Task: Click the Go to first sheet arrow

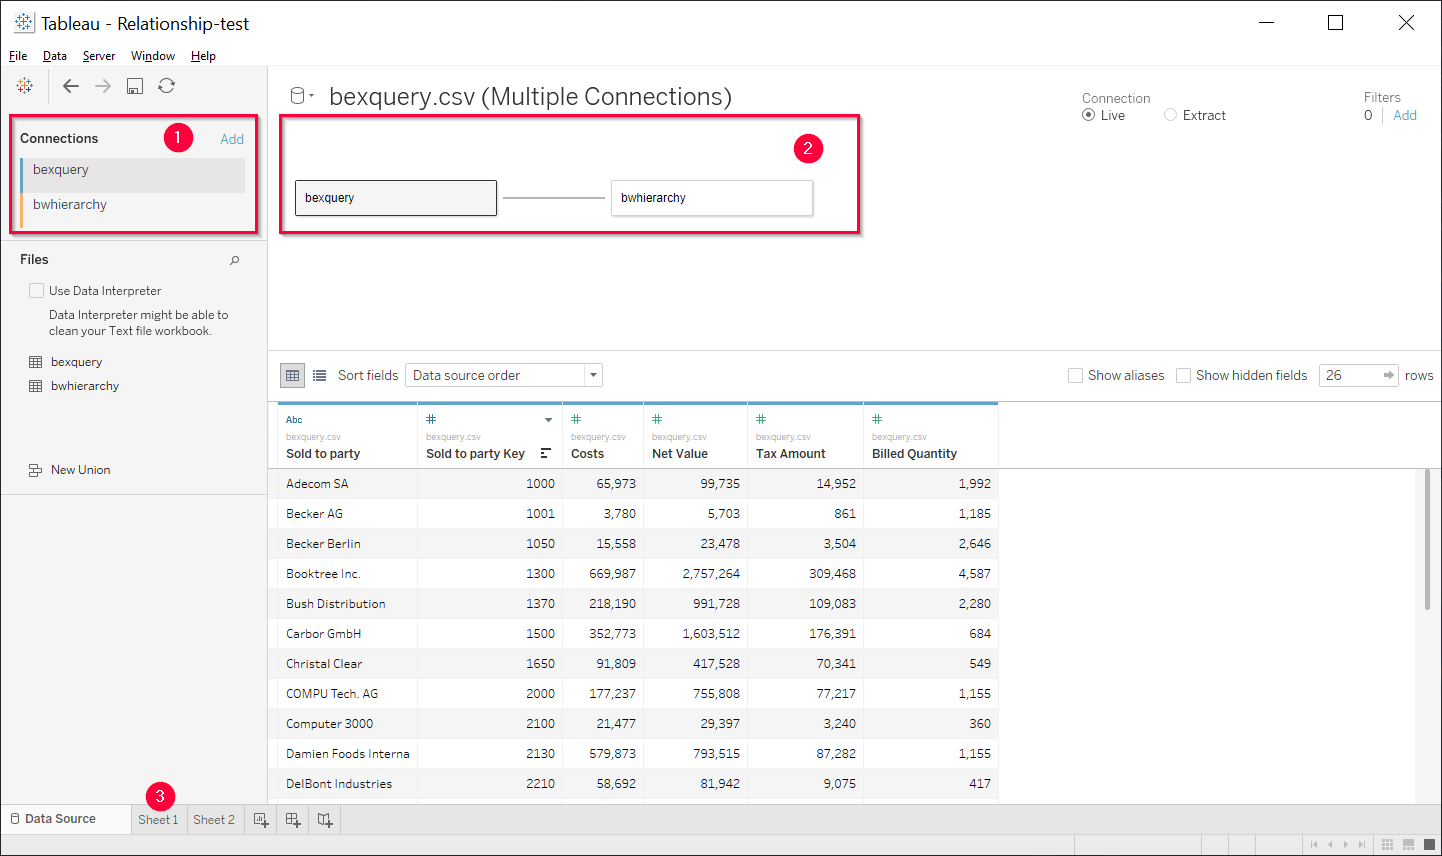Action: tap(1314, 845)
